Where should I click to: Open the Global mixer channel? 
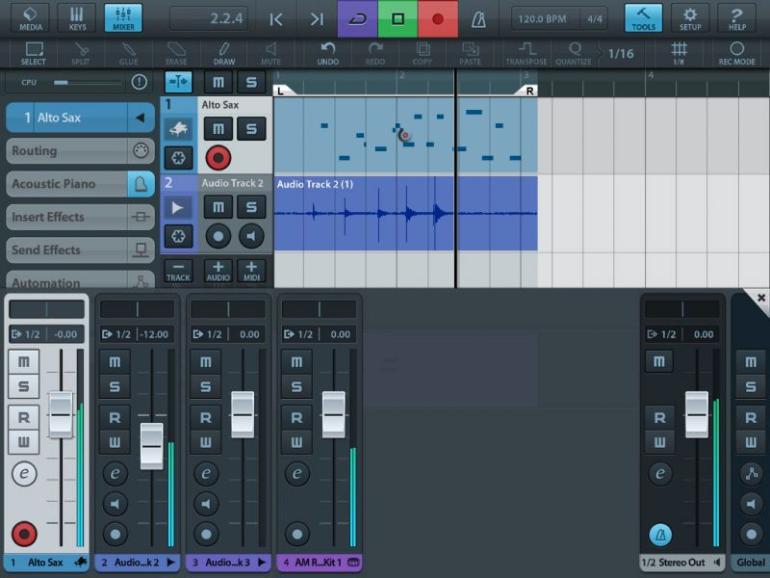[x=750, y=562]
